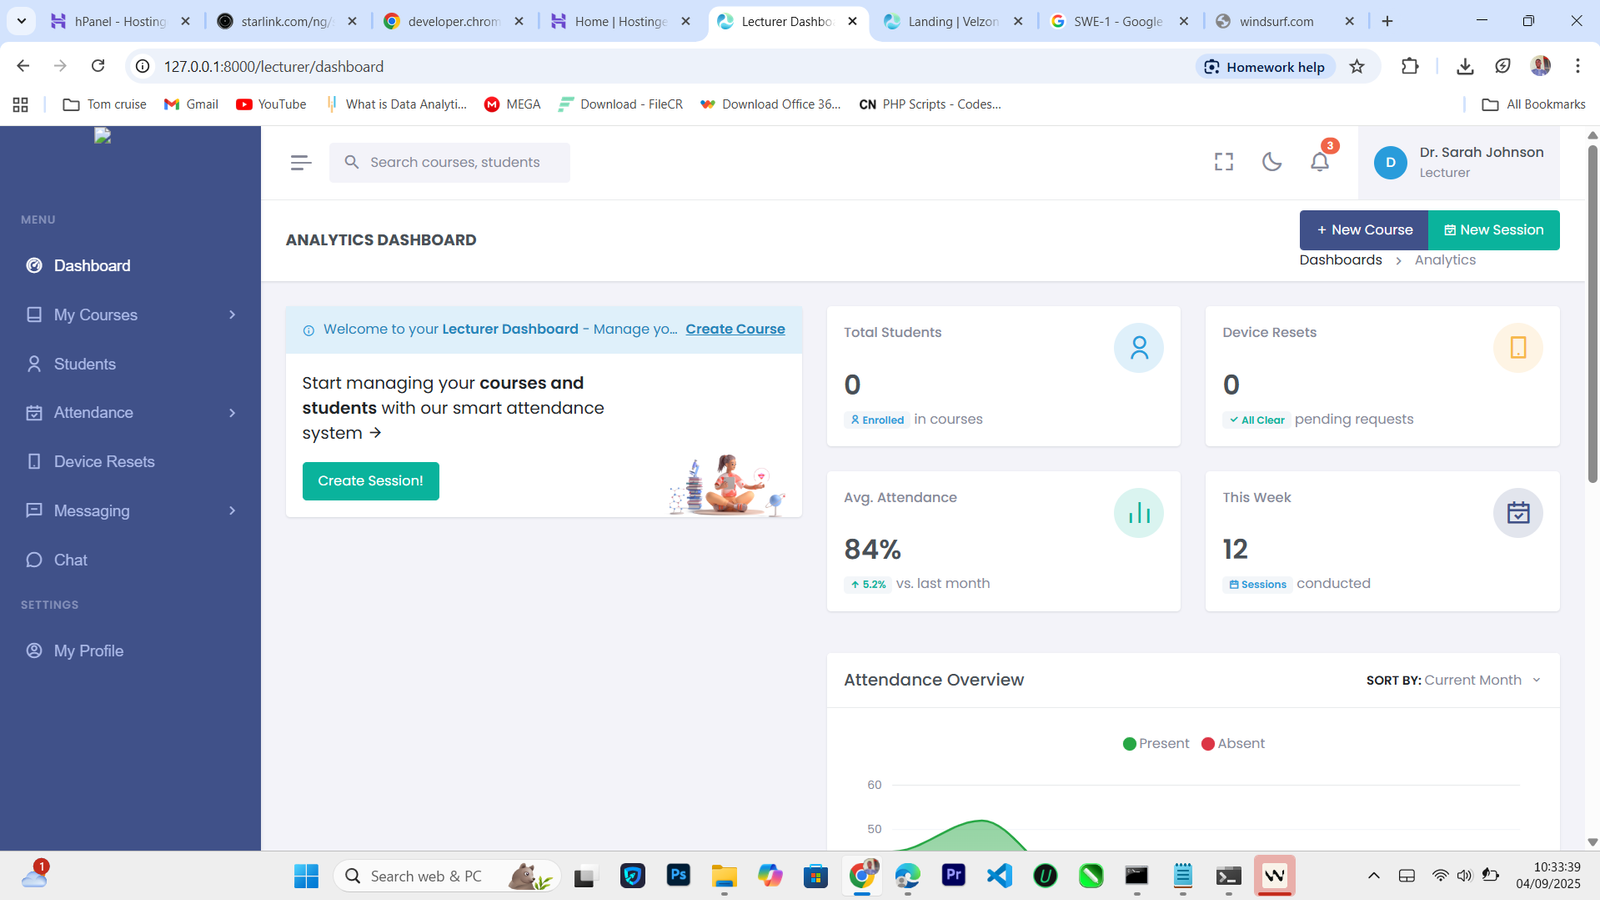The height and width of the screenshot is (900, 1600).
Task: Follow the Create Course link in banner
Action: [735, 329]
